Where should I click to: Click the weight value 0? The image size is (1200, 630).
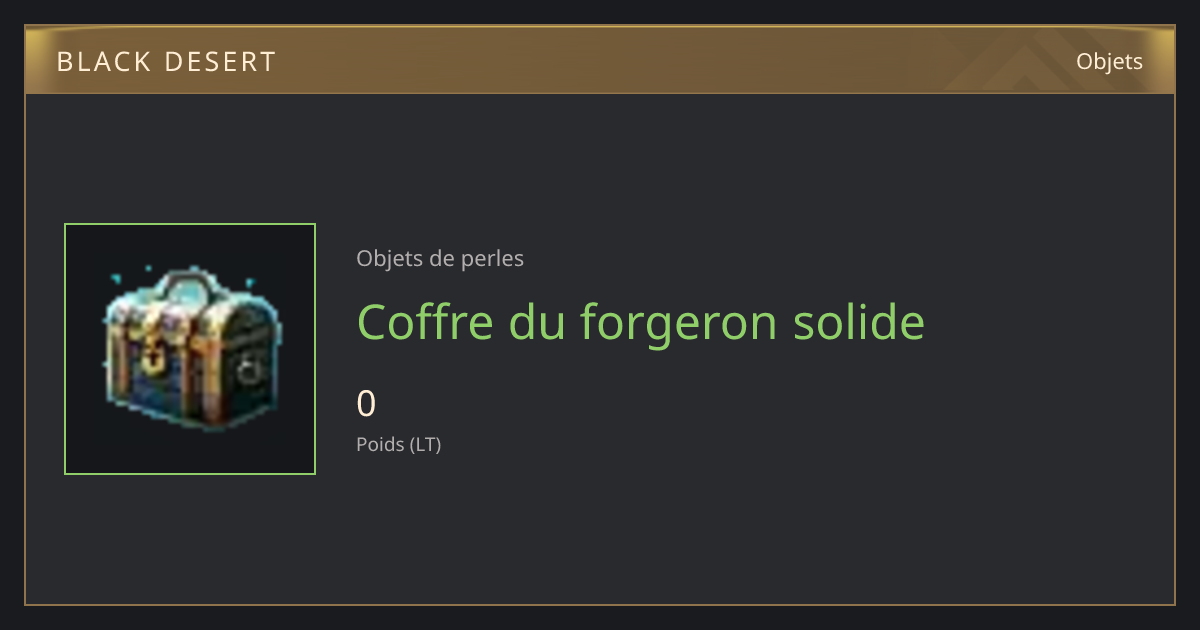366,403
